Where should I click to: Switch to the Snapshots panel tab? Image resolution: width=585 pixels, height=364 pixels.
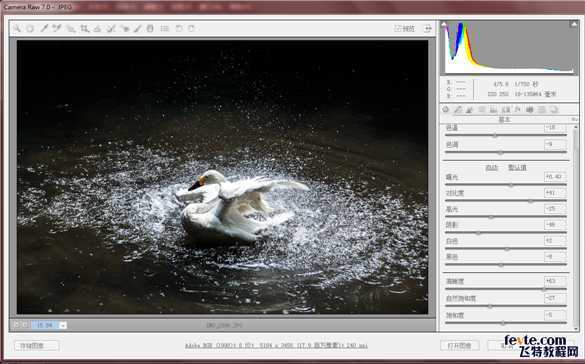554,110
